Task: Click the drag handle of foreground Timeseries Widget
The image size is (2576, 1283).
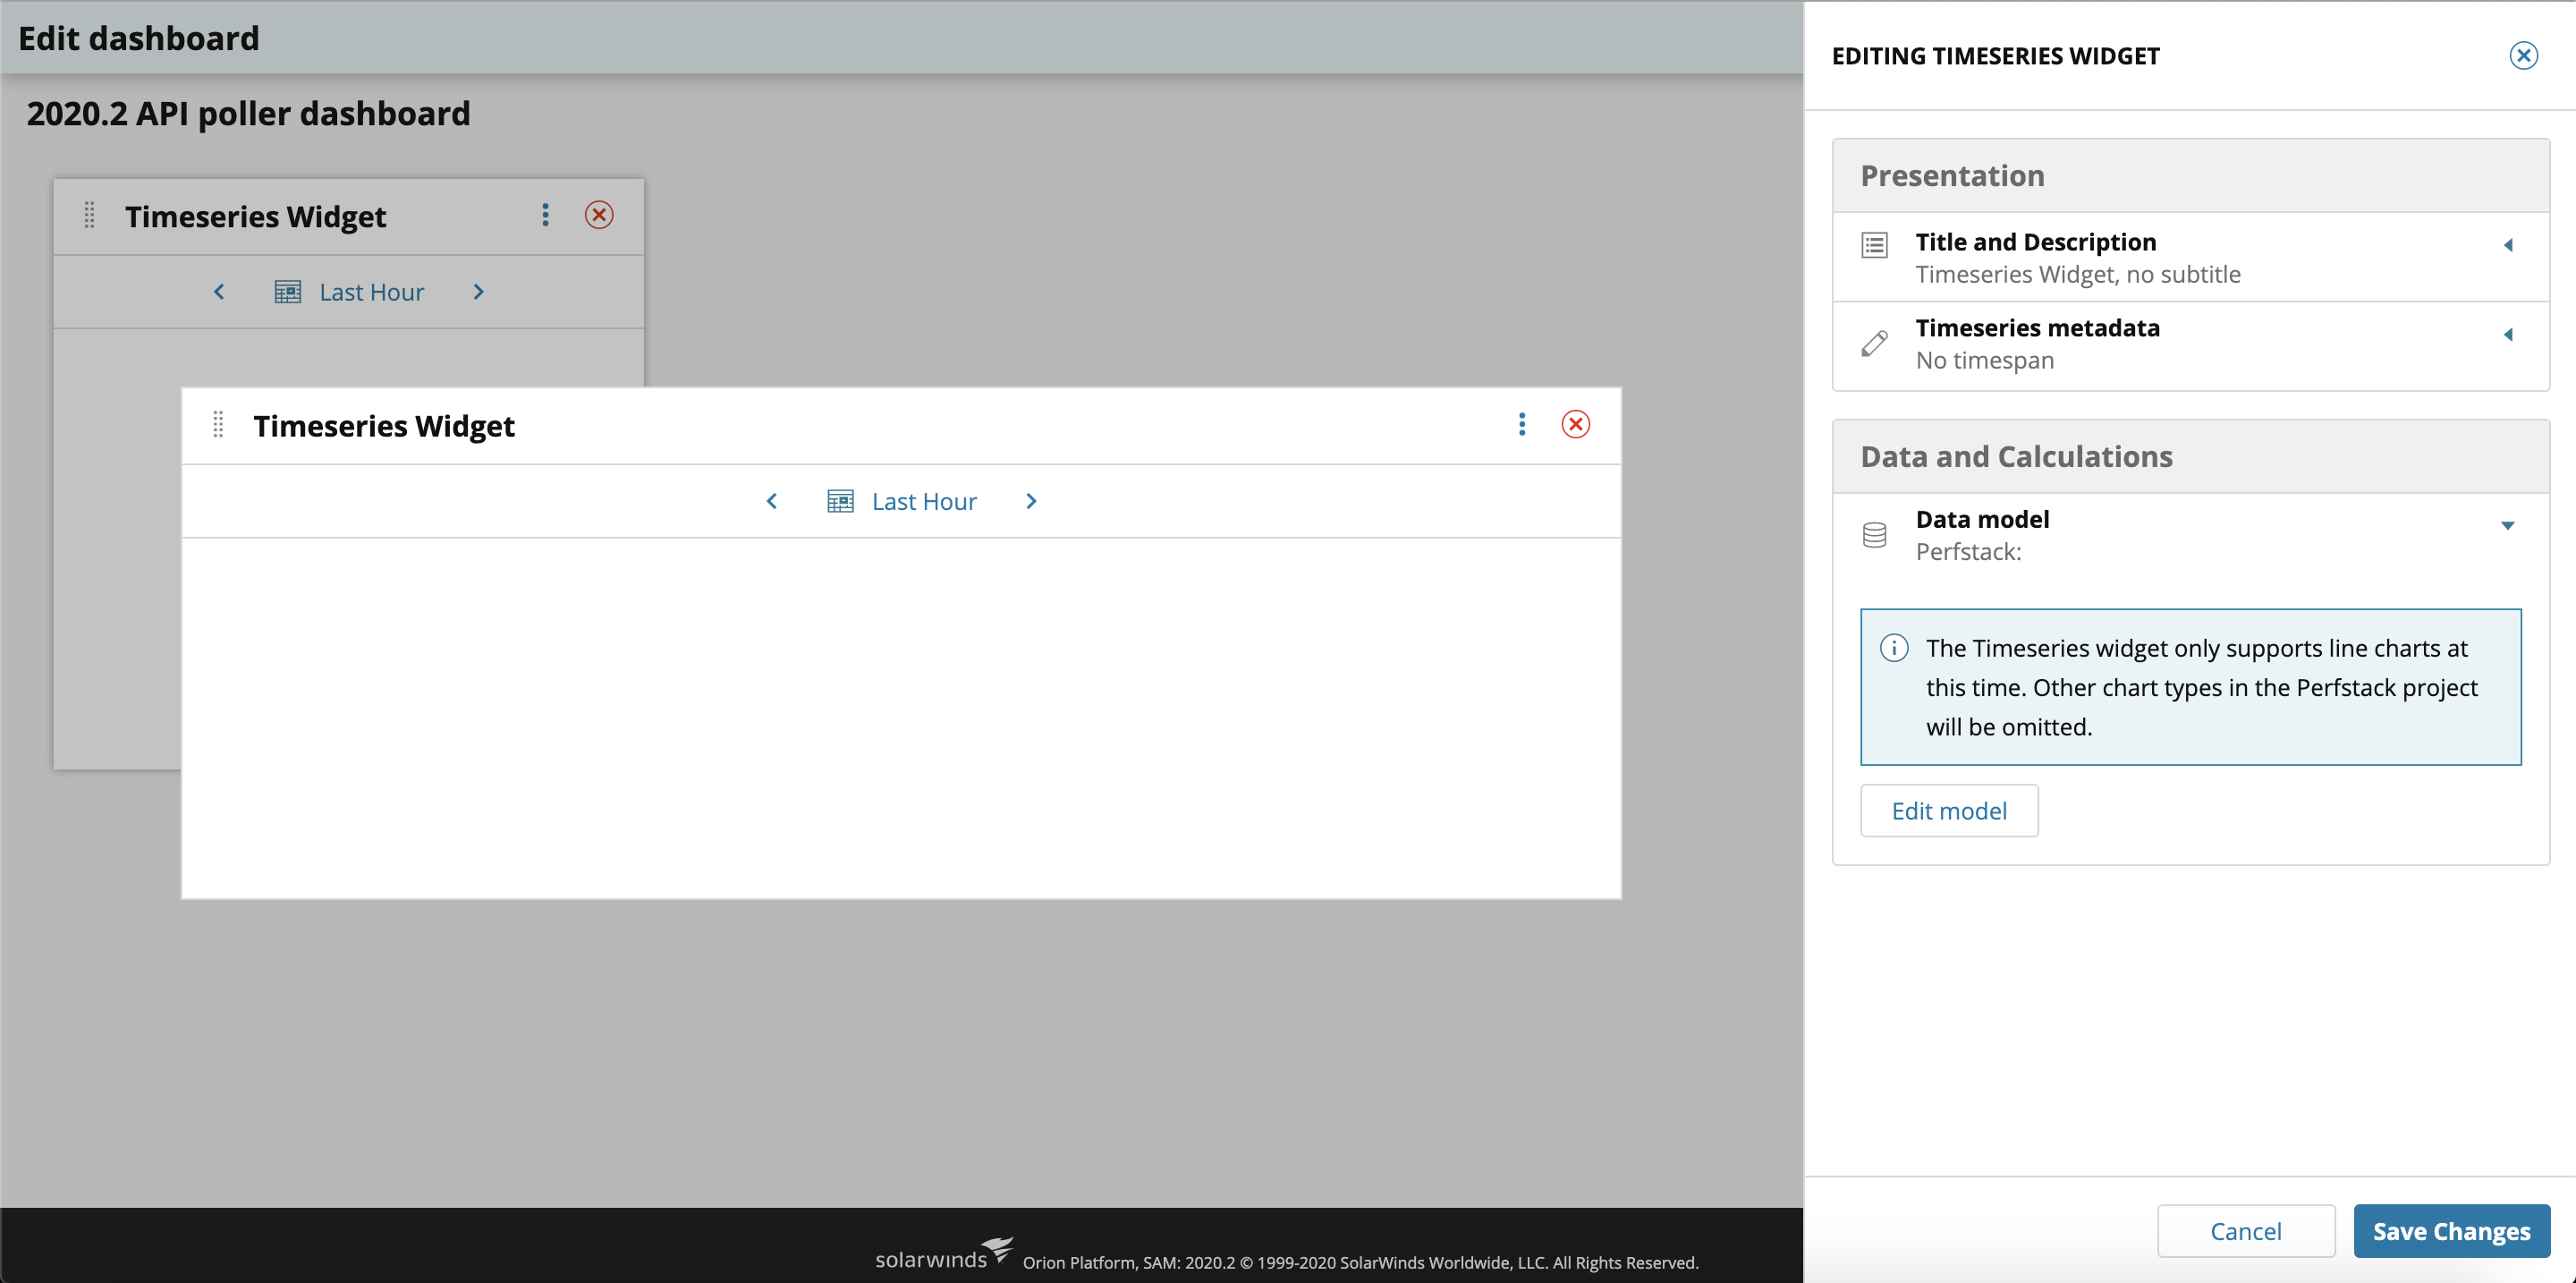Action: click(x=218, y=425)
